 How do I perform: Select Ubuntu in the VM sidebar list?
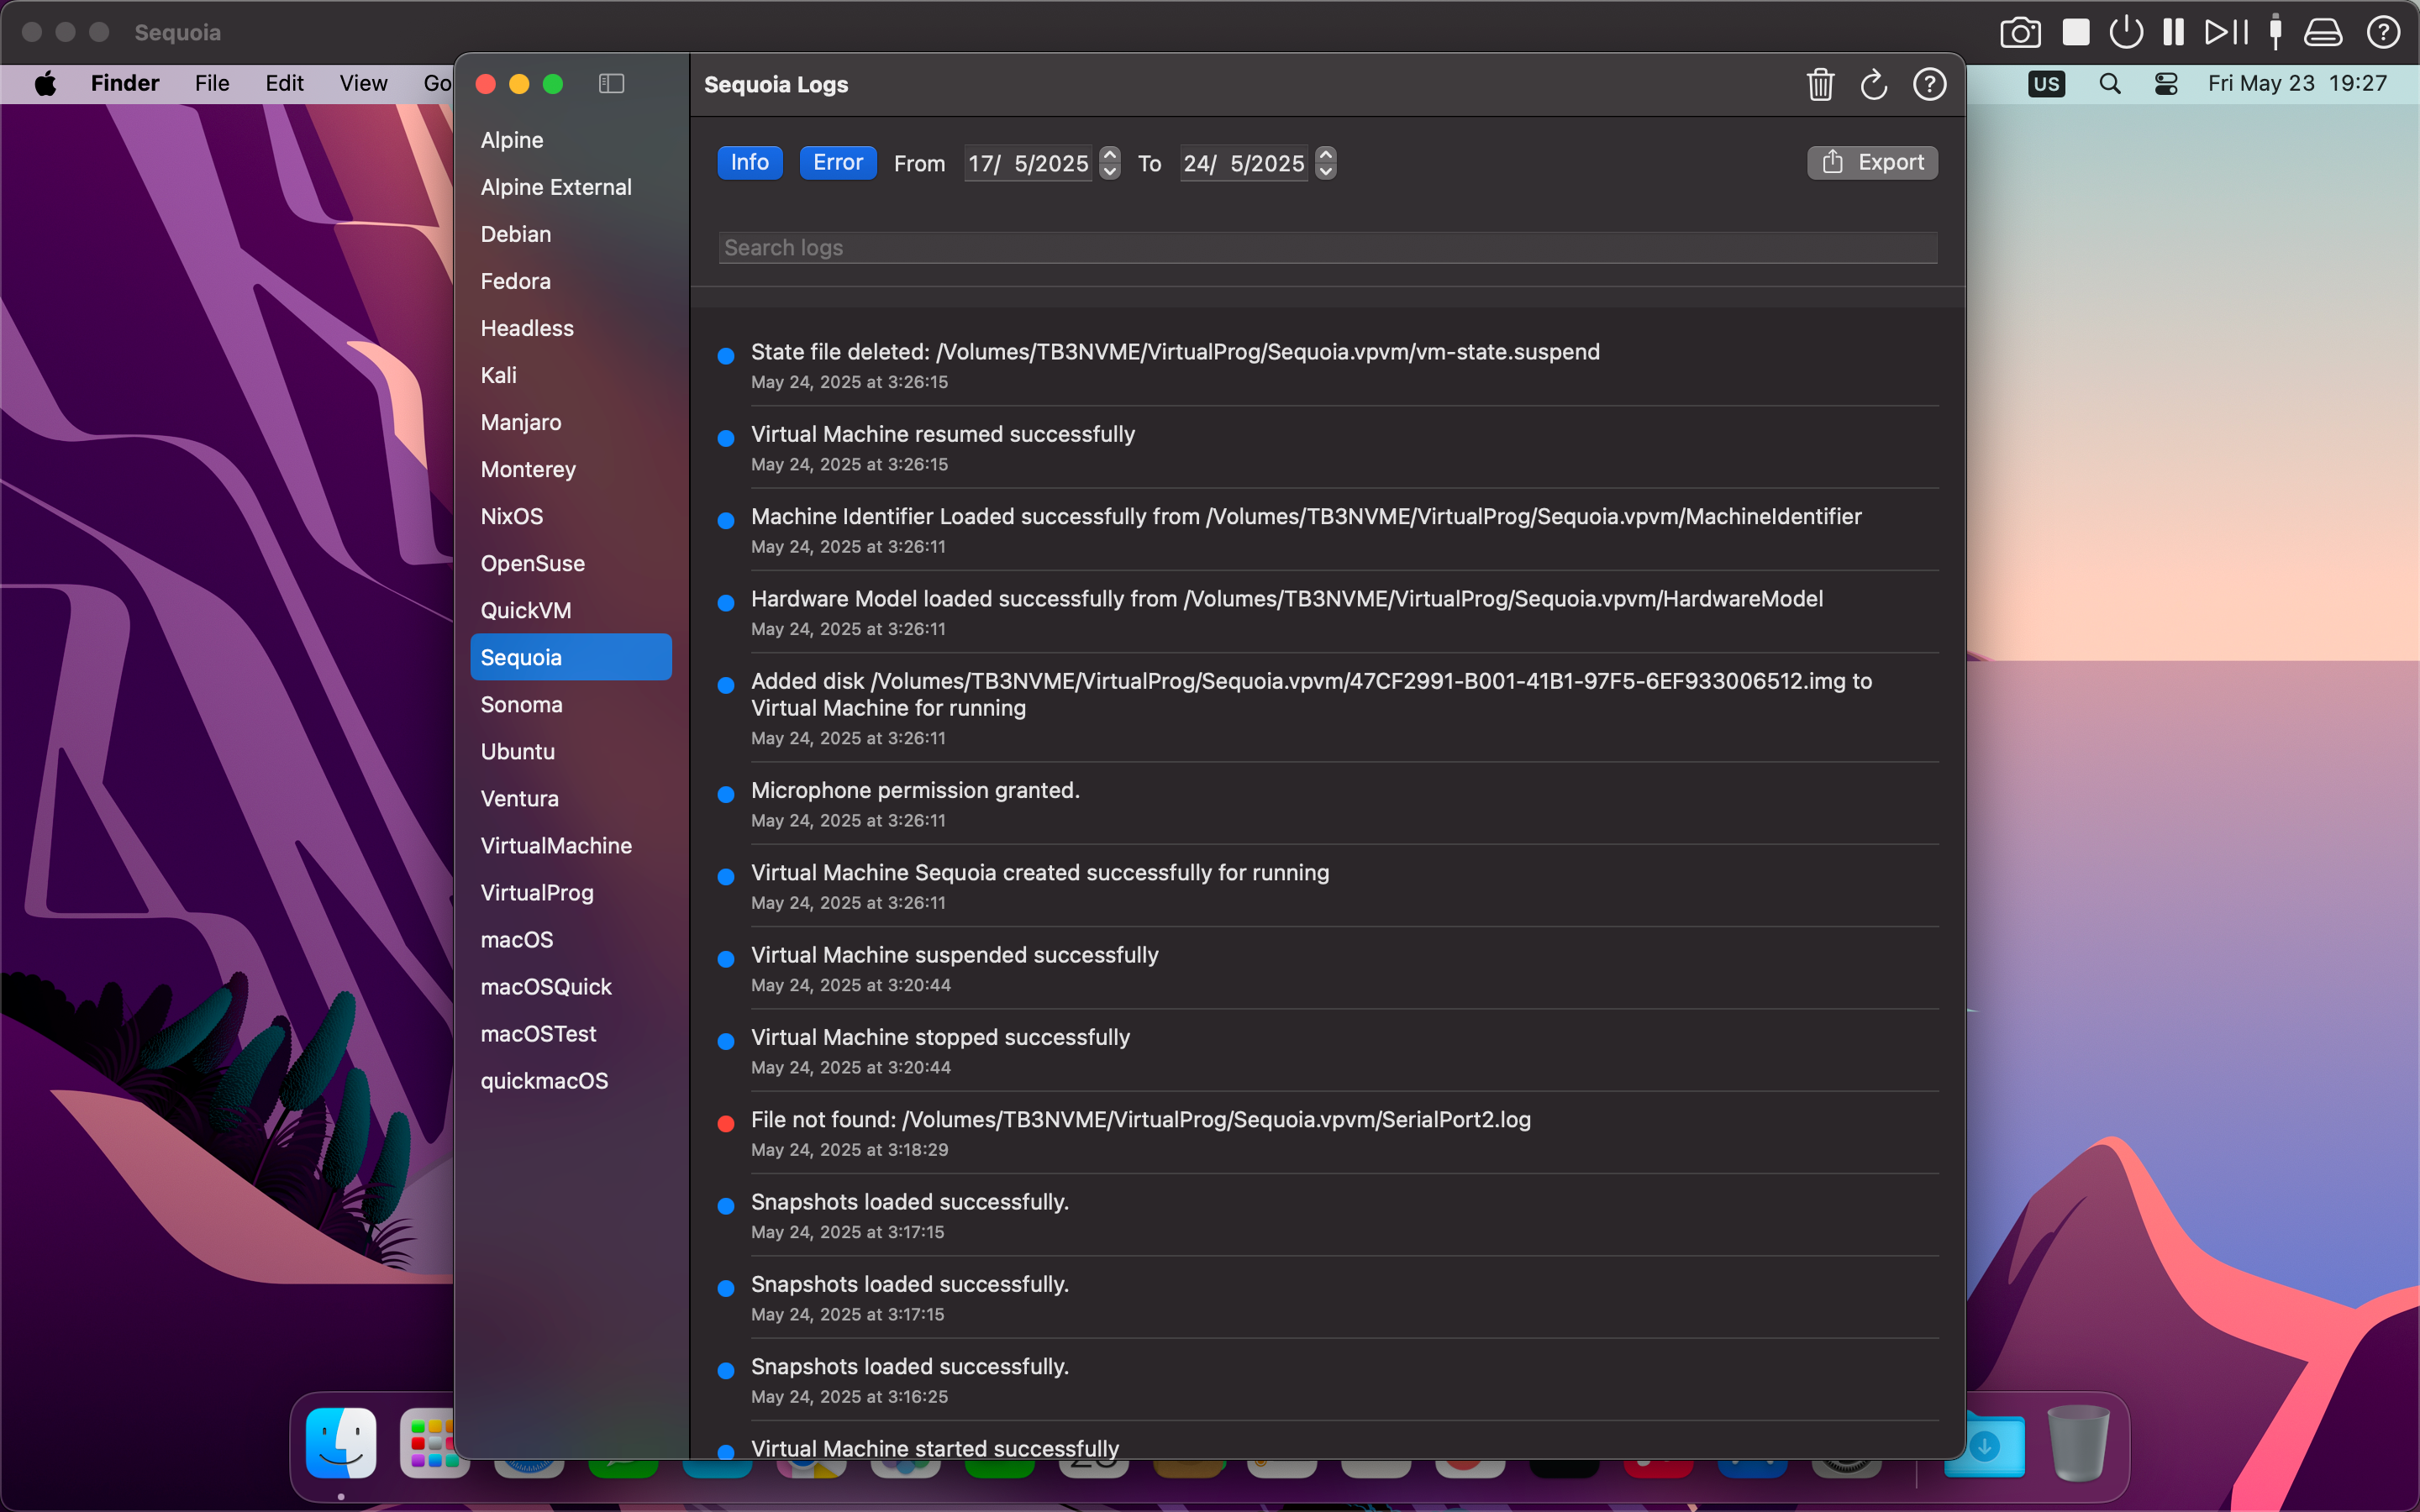click(x=517, y=751)
